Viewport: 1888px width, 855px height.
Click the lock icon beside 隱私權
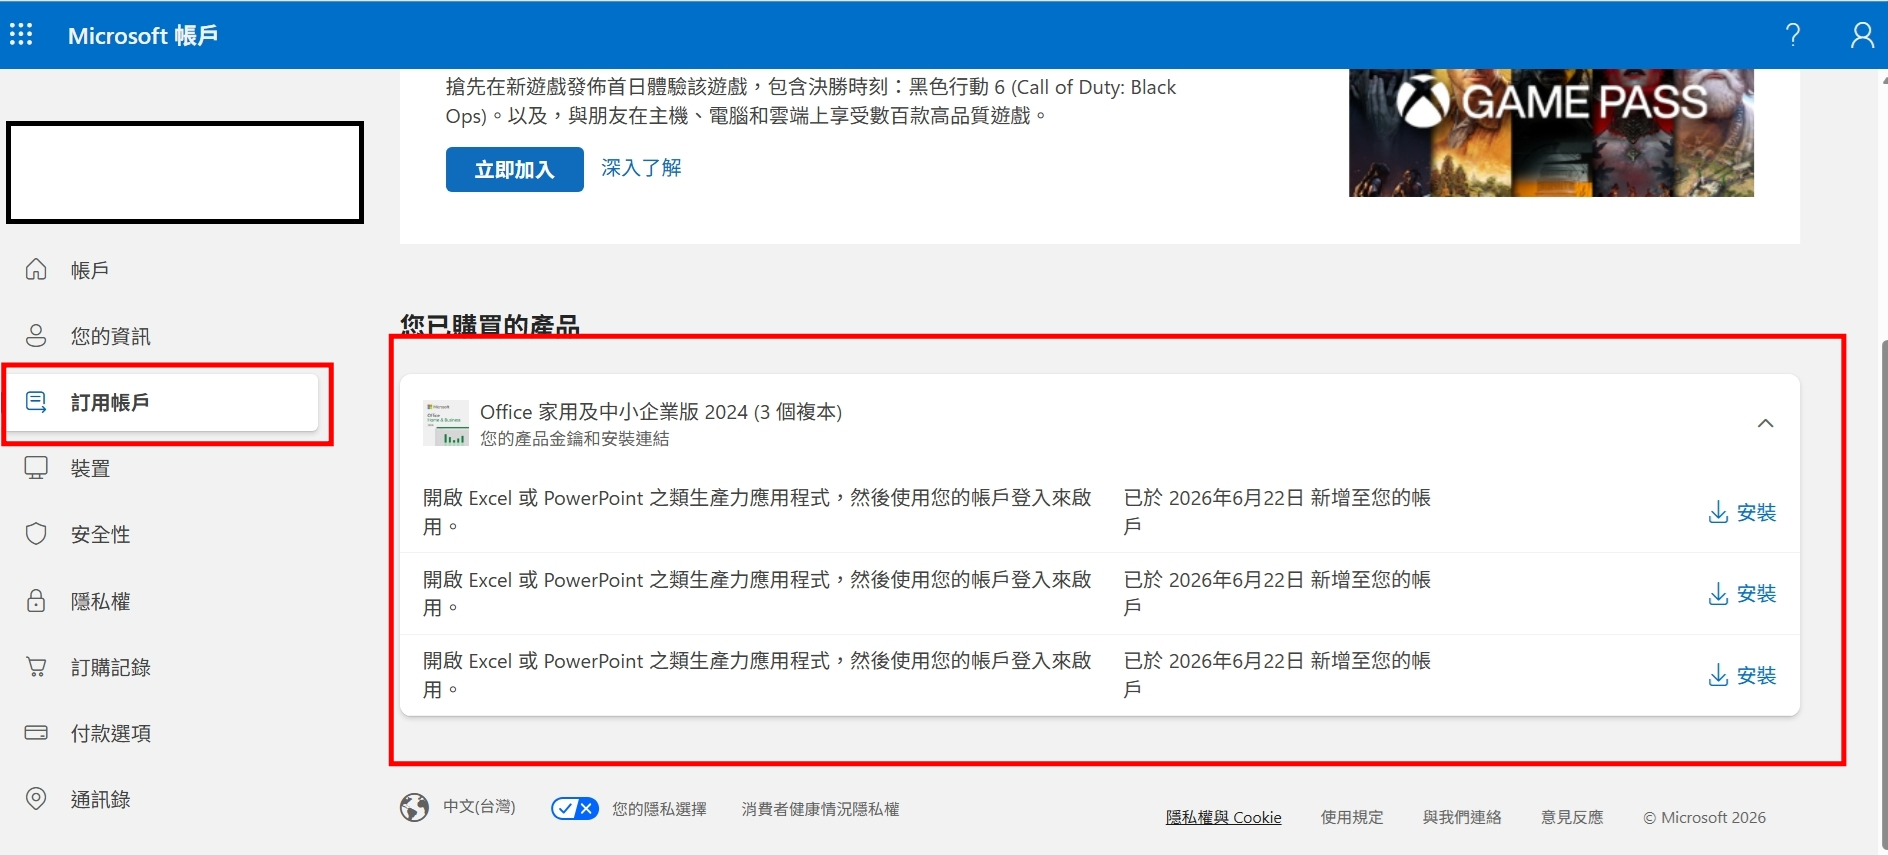[36, 600]
